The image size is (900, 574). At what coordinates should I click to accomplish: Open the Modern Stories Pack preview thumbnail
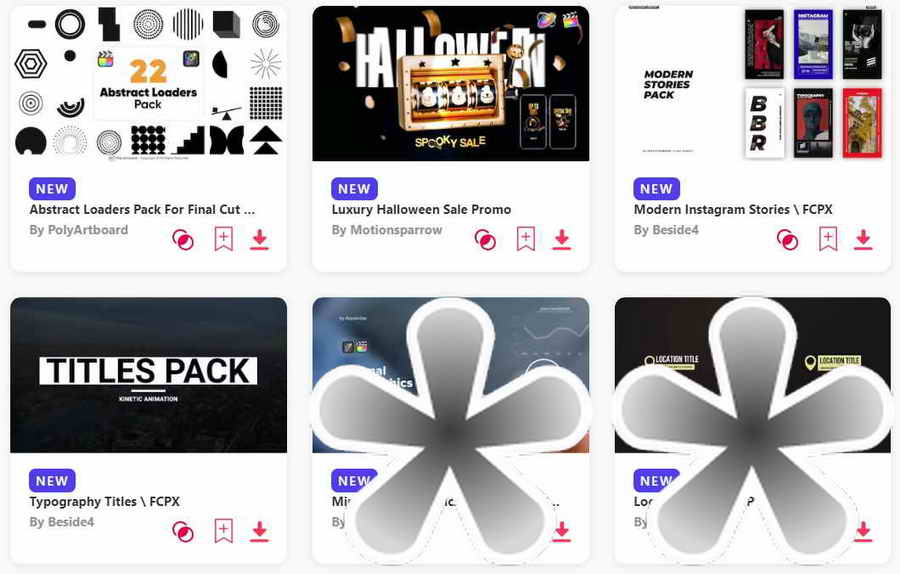point(753,84)
